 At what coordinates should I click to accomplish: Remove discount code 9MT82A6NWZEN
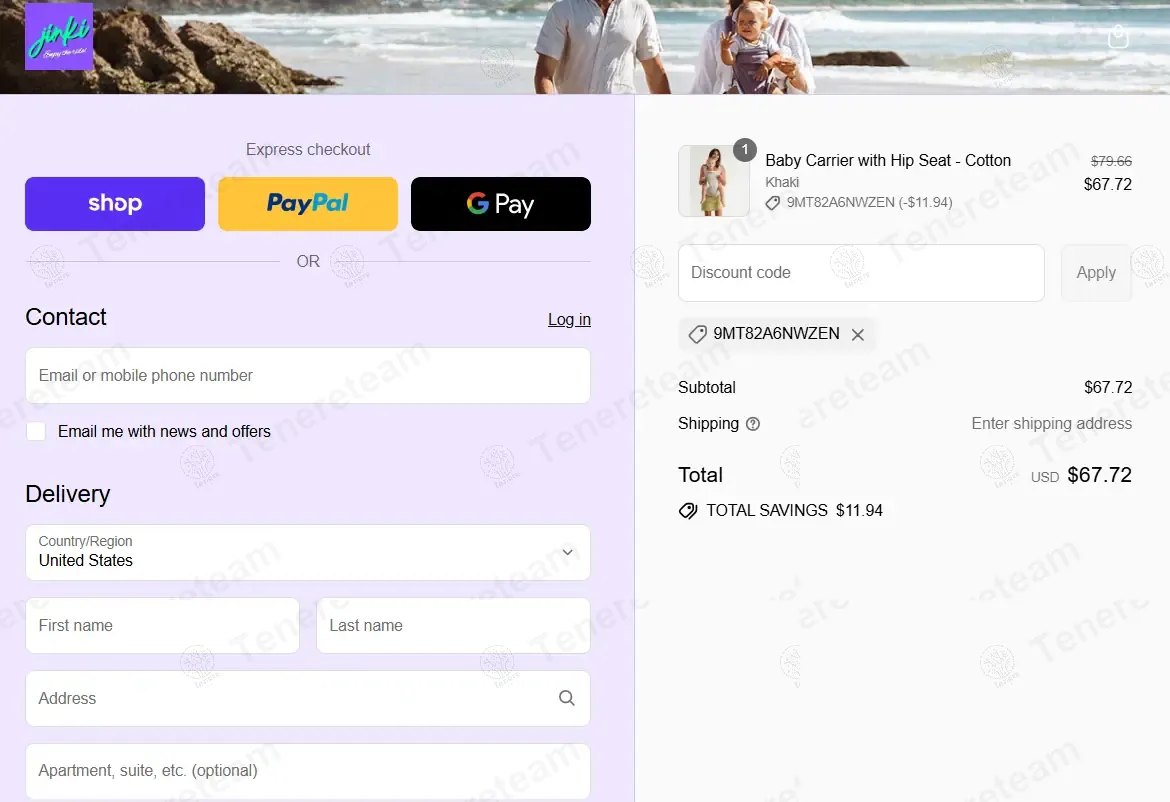[x=858, y=334]
